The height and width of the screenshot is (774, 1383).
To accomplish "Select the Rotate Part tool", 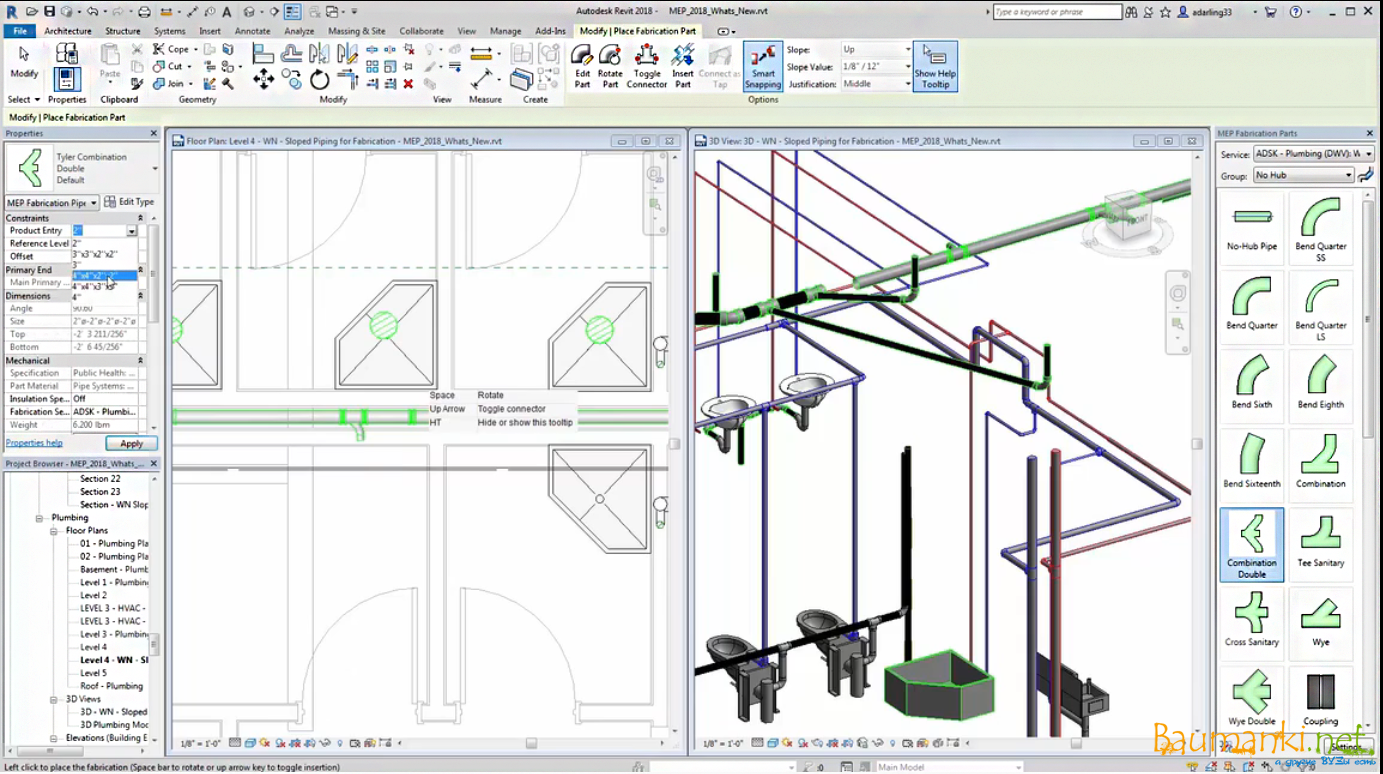I will tap(610, 66).
